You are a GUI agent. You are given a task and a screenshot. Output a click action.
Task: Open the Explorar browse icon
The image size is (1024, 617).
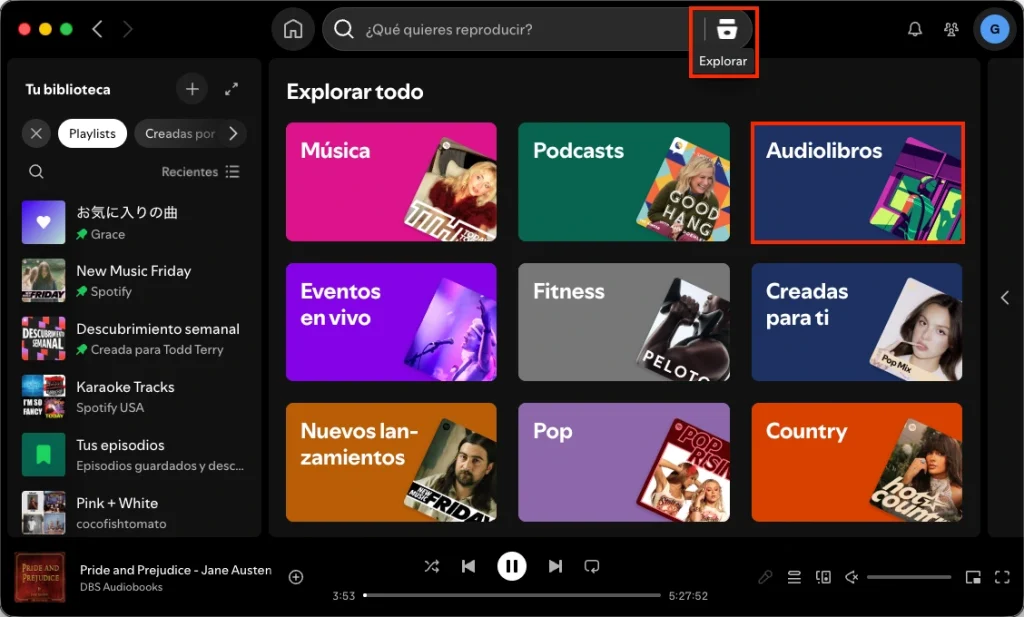727,29
